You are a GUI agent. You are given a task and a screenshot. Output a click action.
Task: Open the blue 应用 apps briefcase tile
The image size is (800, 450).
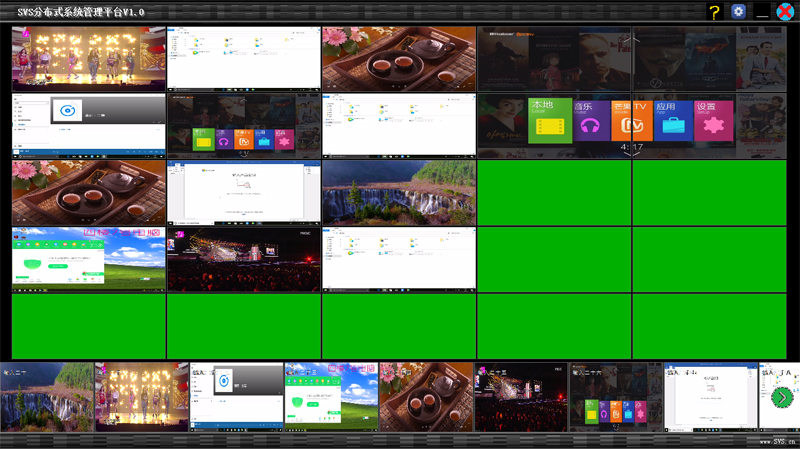[x=674, y=122]
